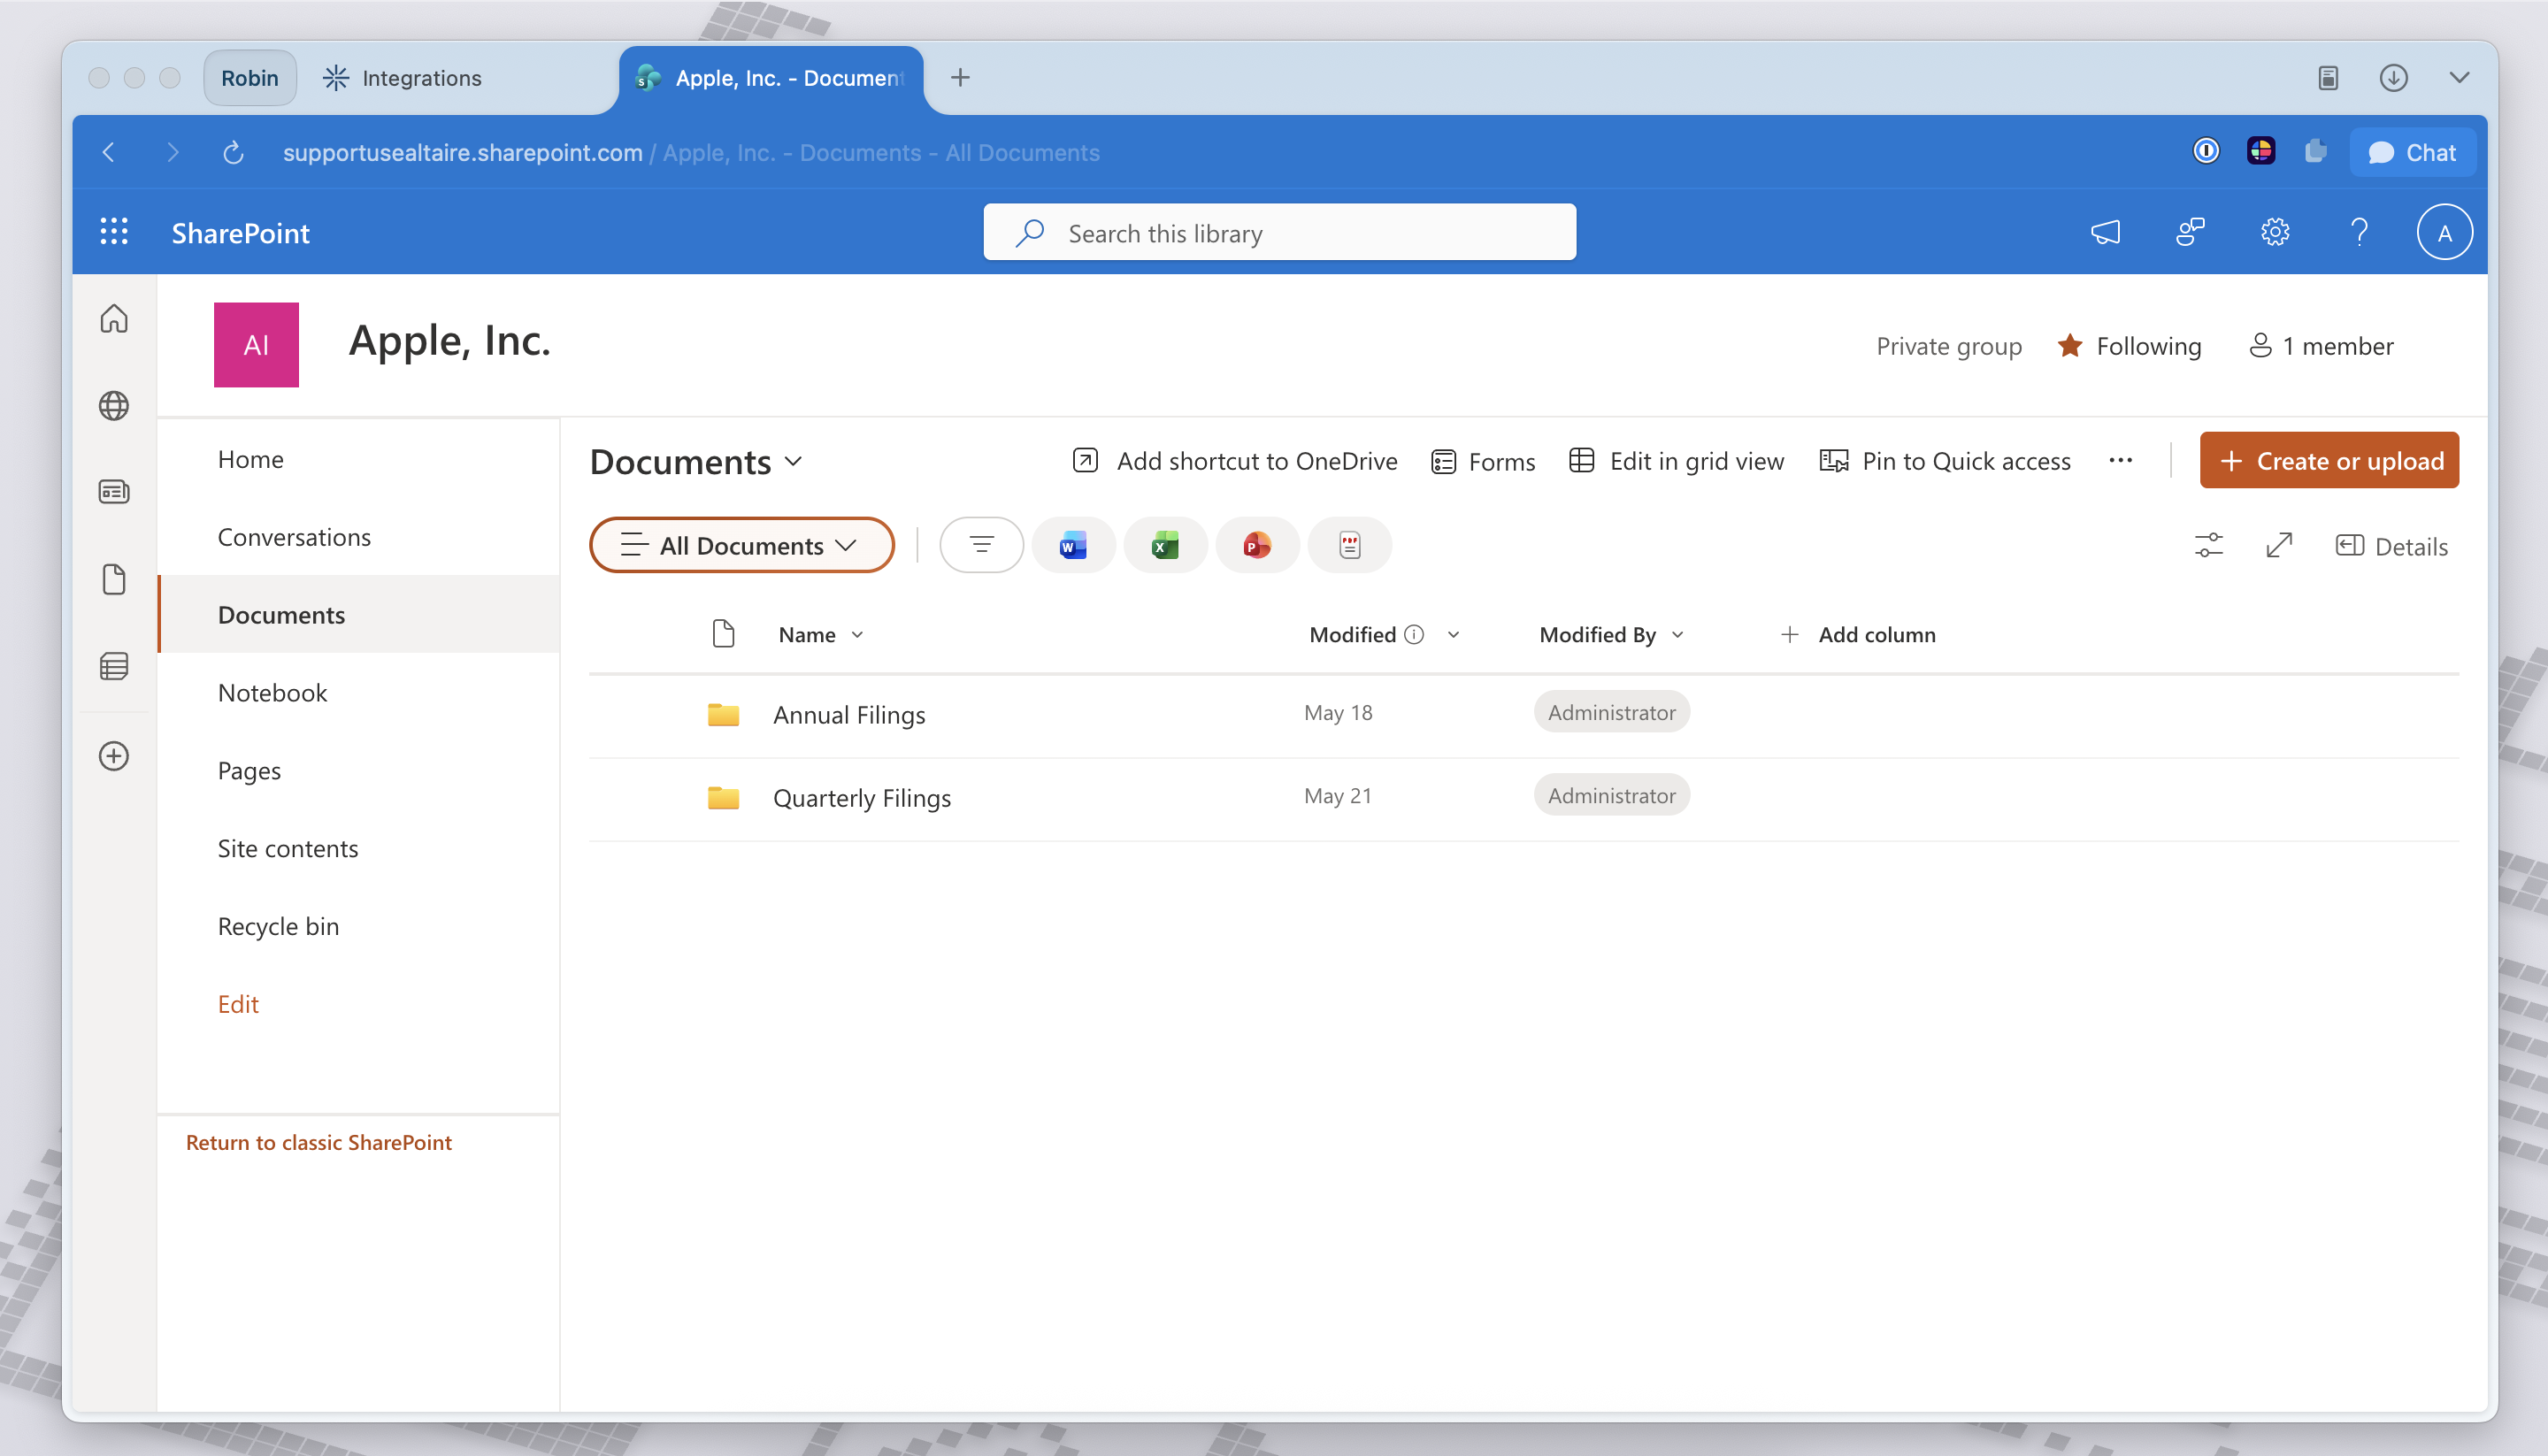Open the Annual Filings folder icon
The image size is (2548, 1456).
tap(723, 715)
